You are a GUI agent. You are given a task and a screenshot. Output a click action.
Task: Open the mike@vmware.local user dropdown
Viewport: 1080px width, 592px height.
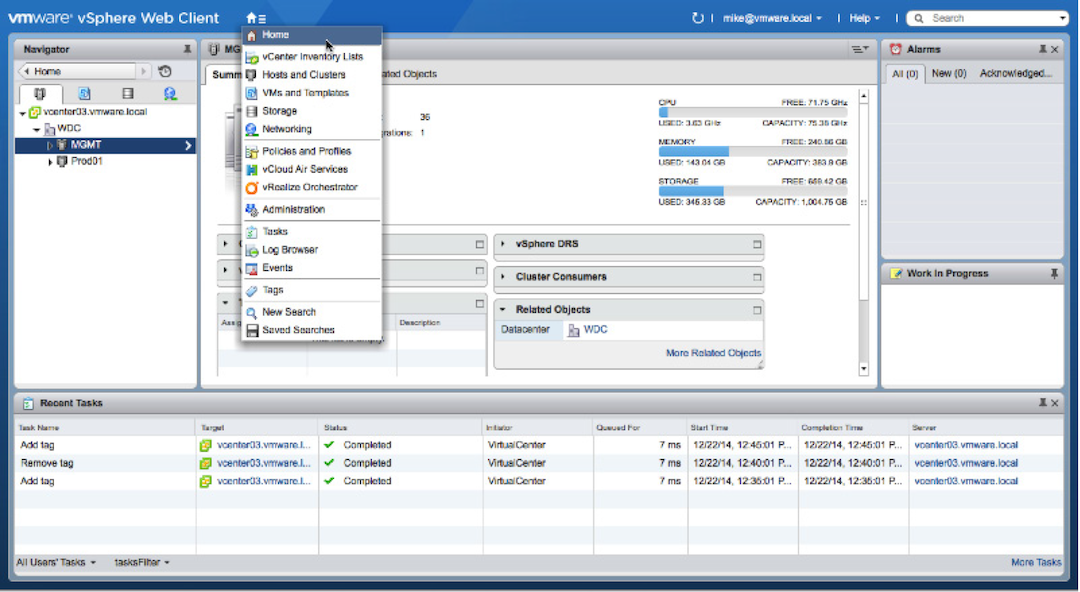[x=772, y=19]
